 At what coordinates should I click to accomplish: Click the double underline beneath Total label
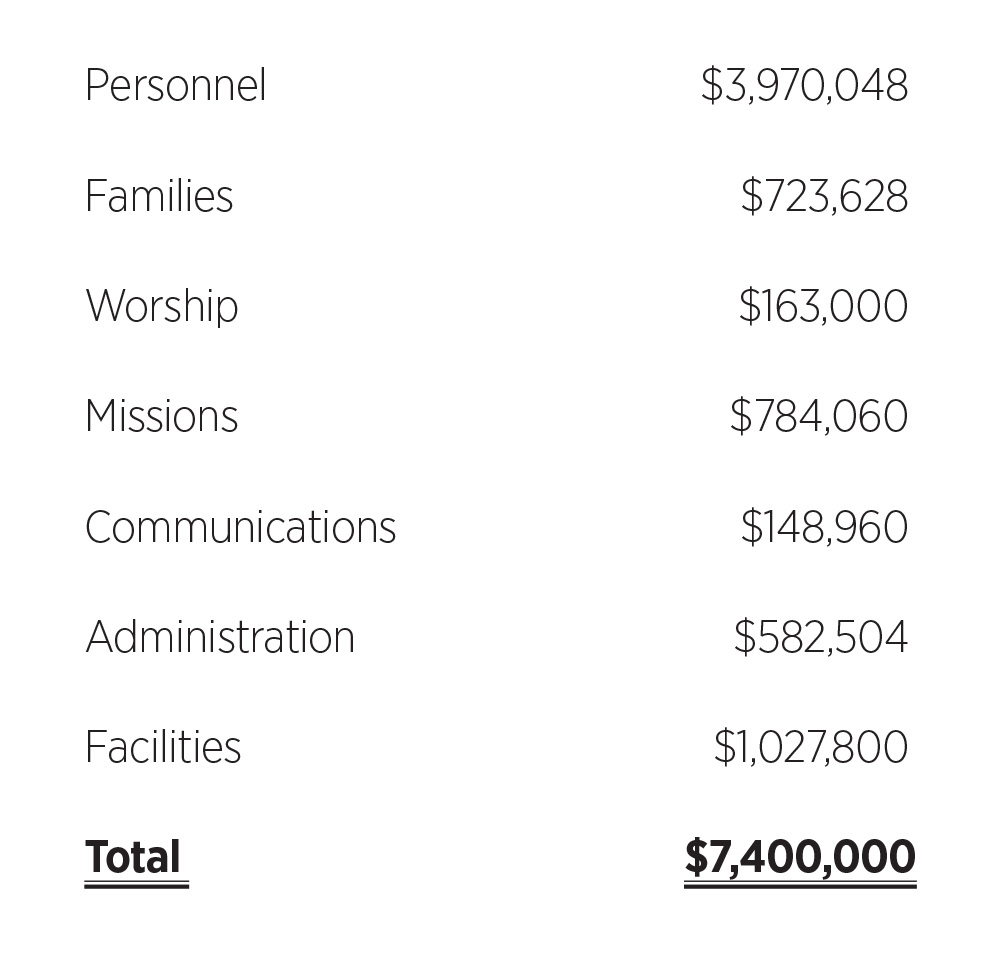[x=136, y=885]
